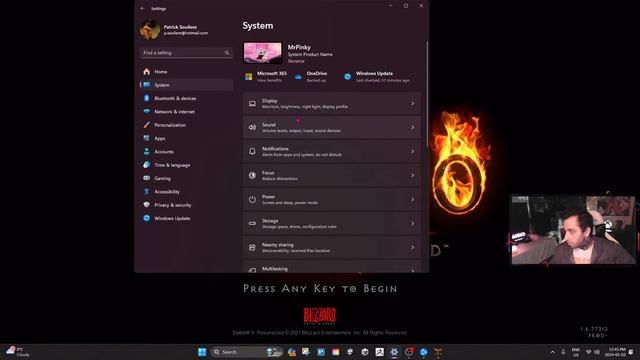Open Apps settings
640x360 pixels.
pyautogui.click(x=187, y=138)
